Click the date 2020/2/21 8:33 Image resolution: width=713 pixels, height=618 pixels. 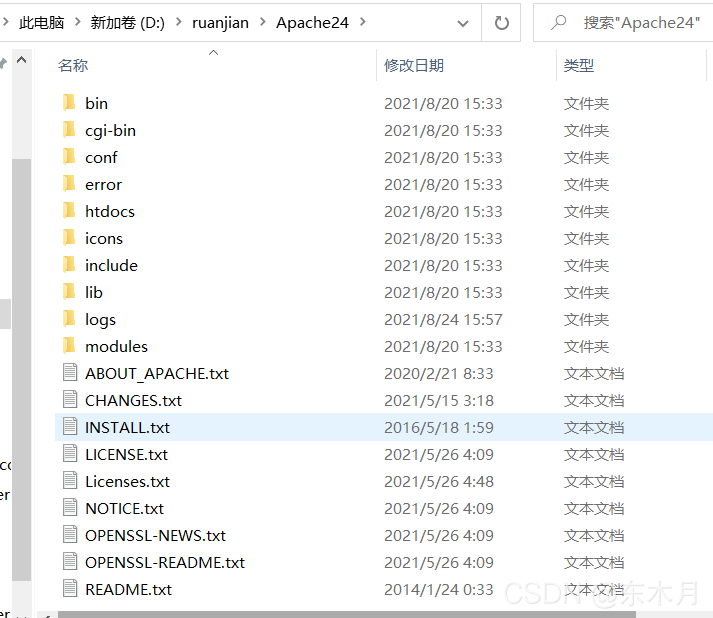click(438, 374)
